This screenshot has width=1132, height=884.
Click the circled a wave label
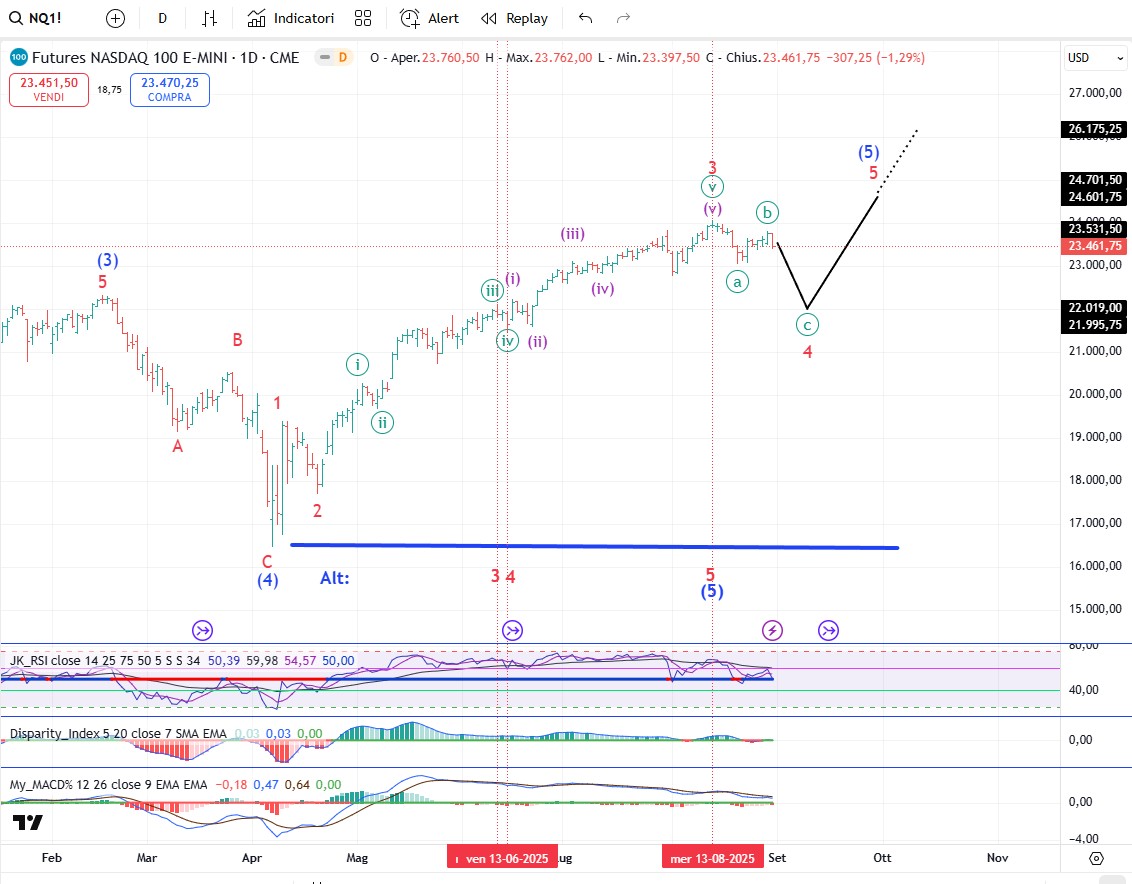coord(737,282)
